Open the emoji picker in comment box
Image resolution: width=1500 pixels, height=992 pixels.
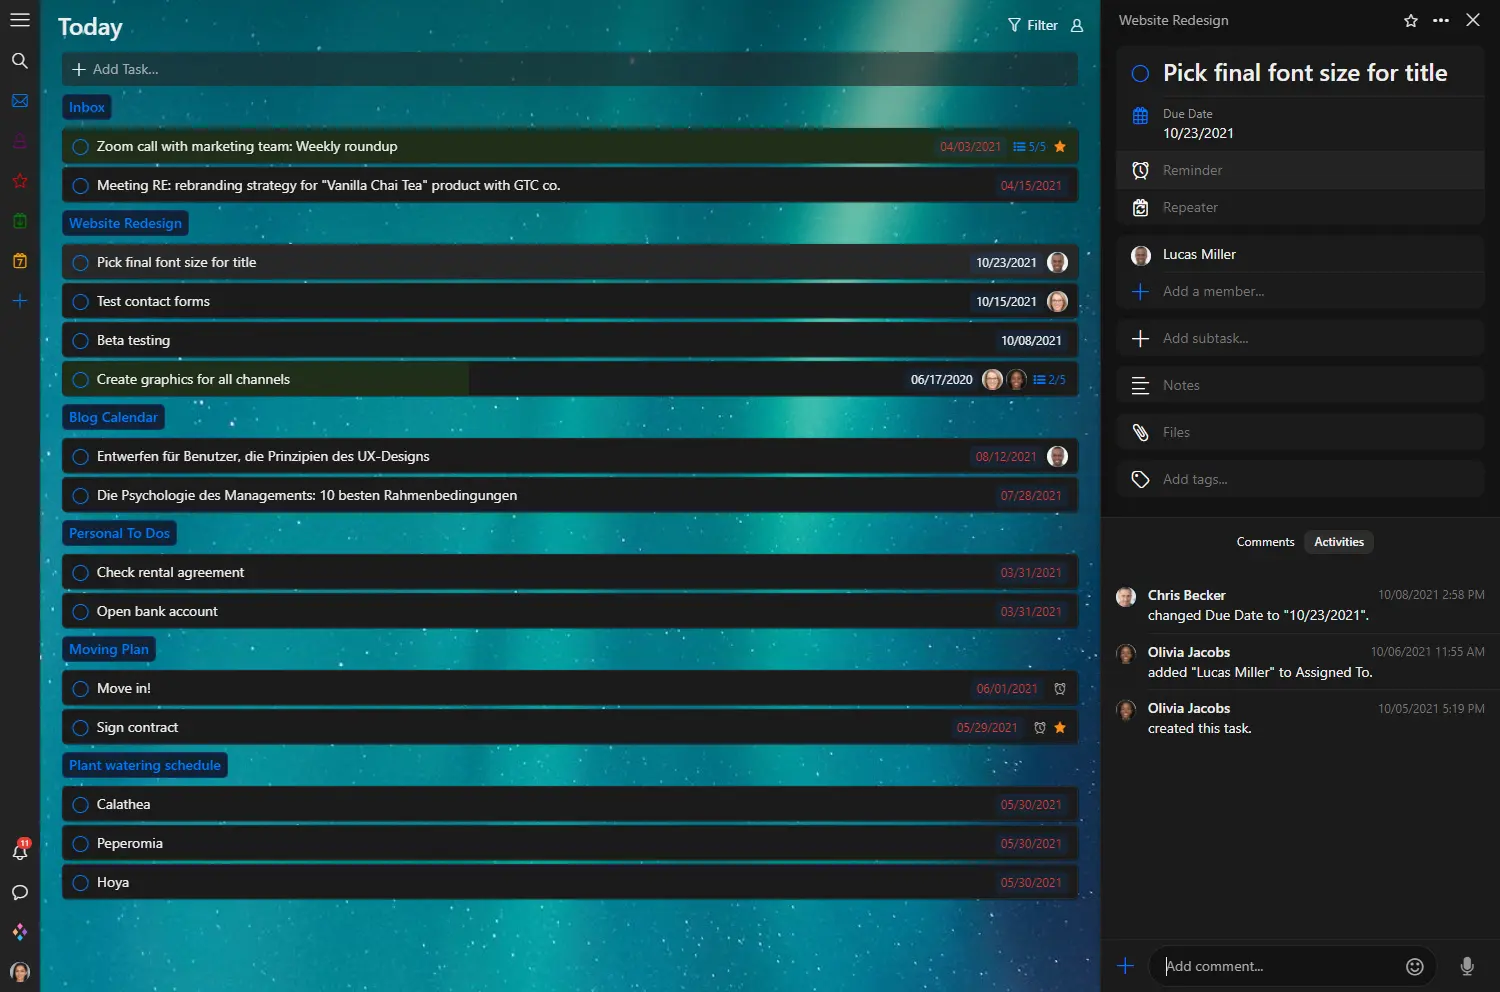(x=1414, y=966)
